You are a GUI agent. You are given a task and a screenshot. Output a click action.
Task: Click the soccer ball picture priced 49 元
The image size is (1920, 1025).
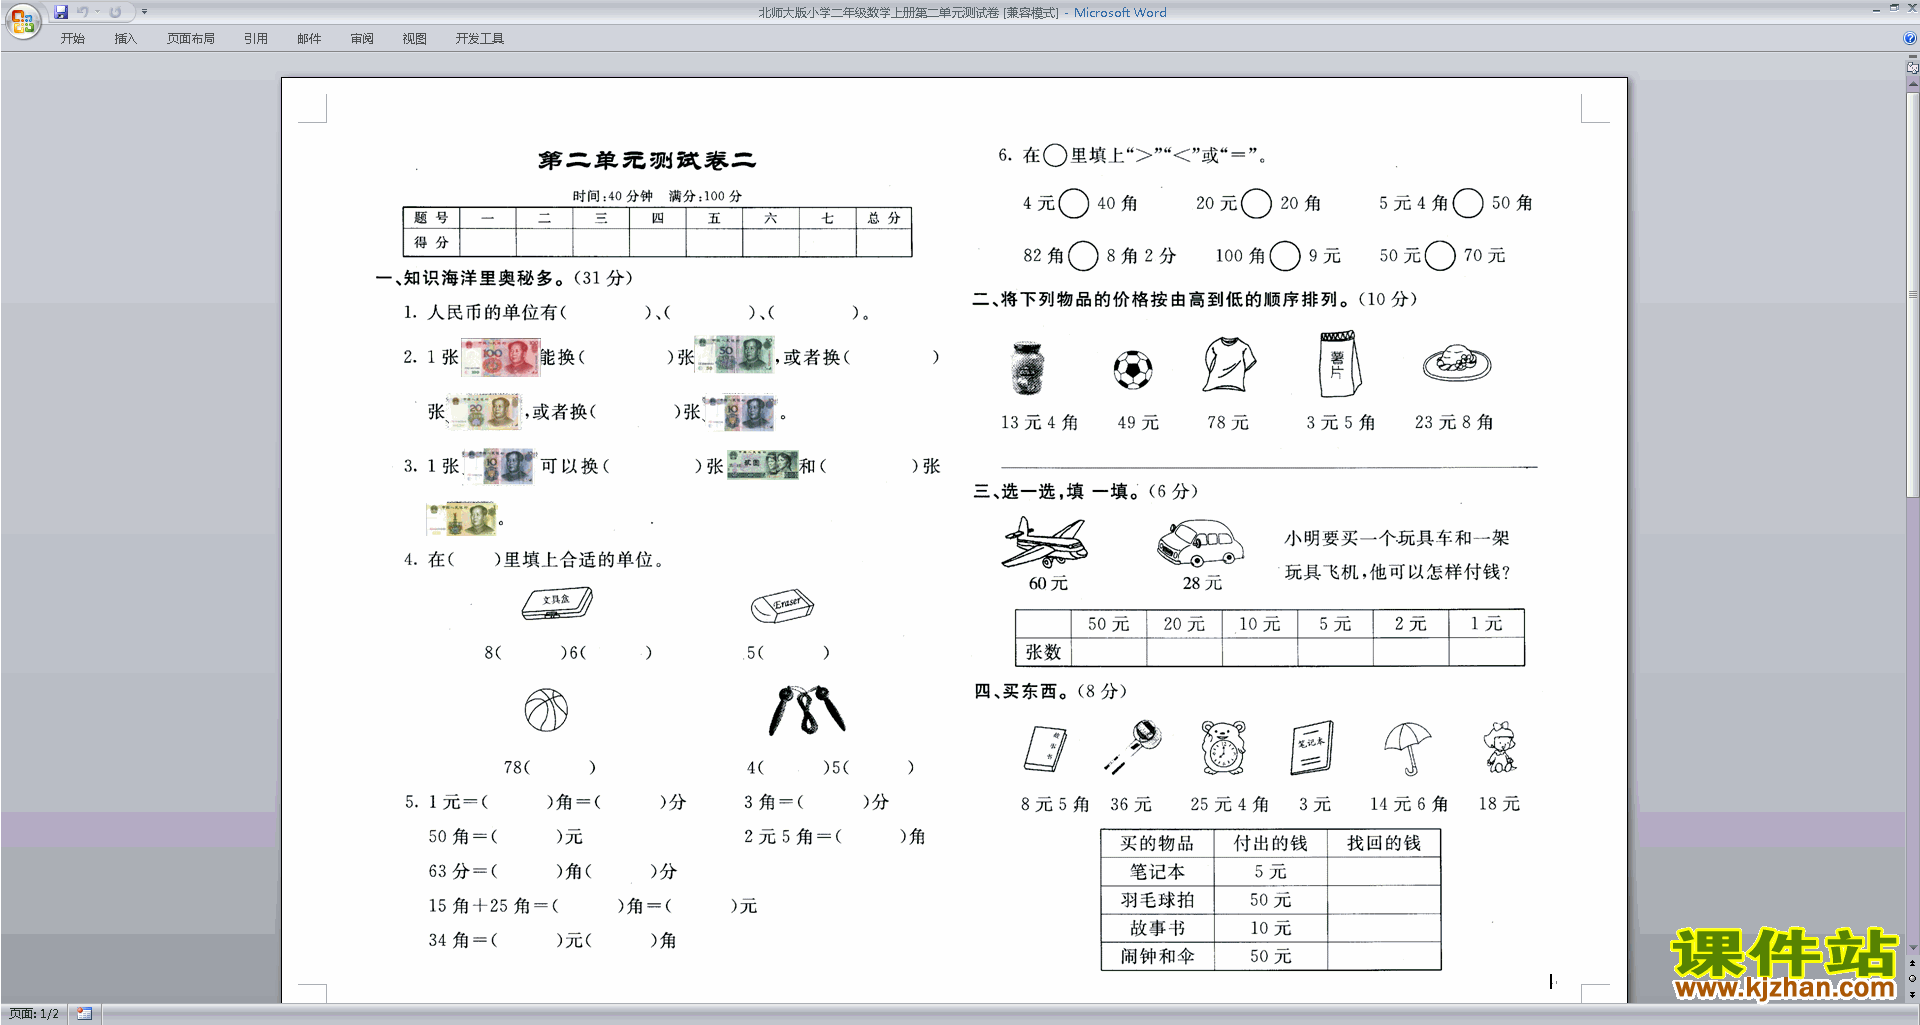point(1133,370)
